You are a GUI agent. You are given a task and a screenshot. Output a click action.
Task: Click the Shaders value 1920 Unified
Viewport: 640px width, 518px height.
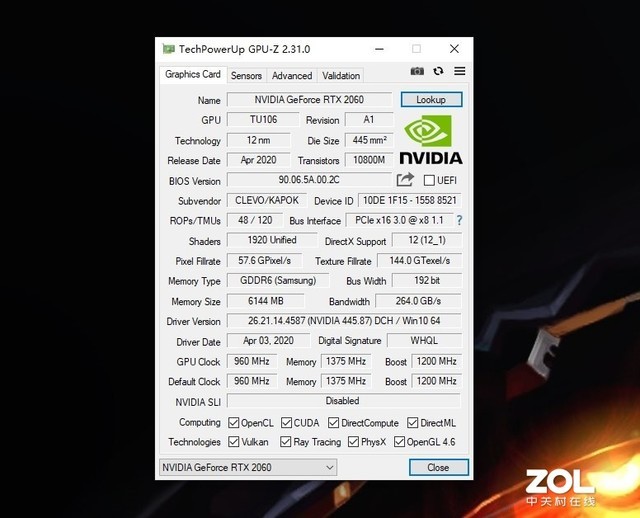272,240
